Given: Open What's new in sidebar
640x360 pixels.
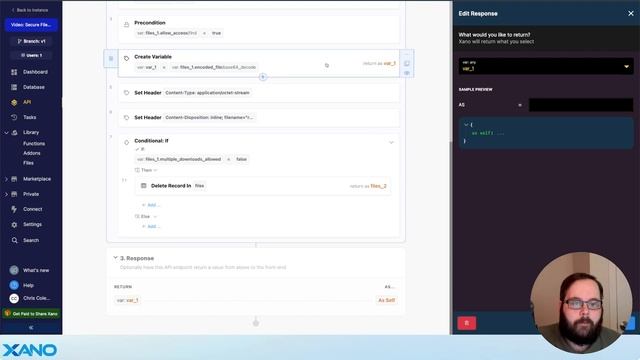Looking at the screenshot, I should [36, 270].
